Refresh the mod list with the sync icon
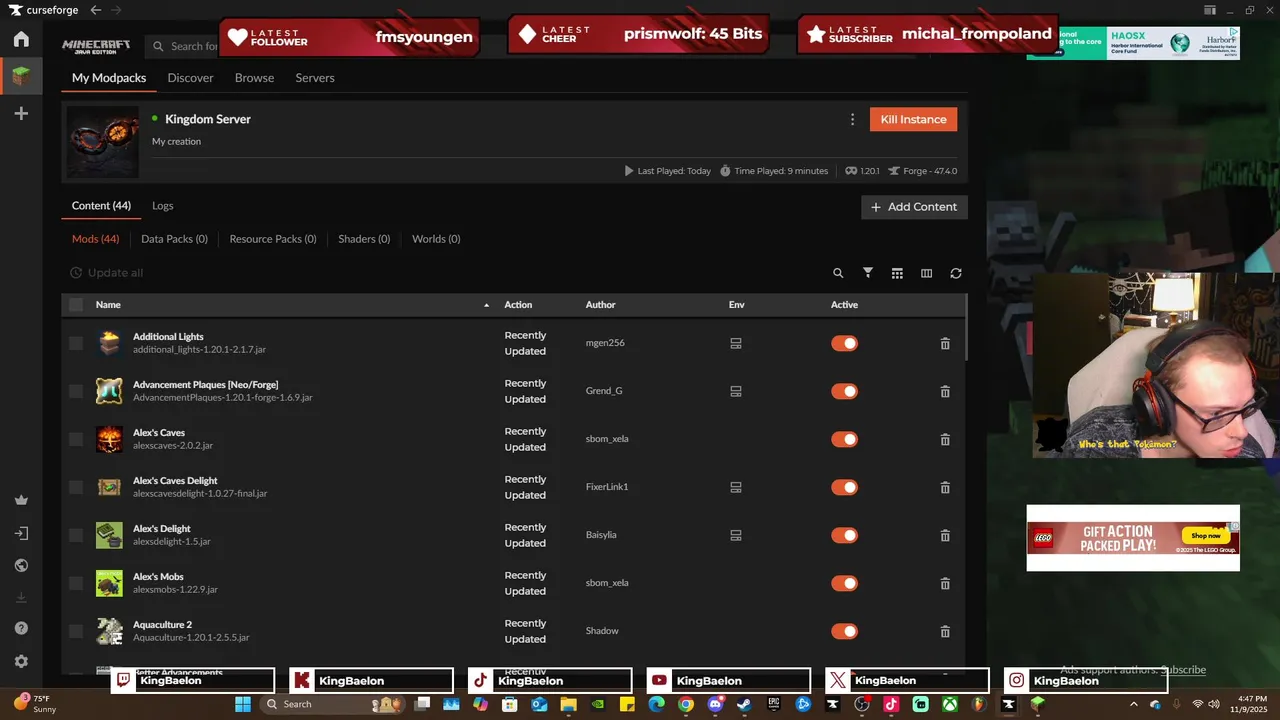The height and width of the screenshot is (720, 1280). pos(956,273)
